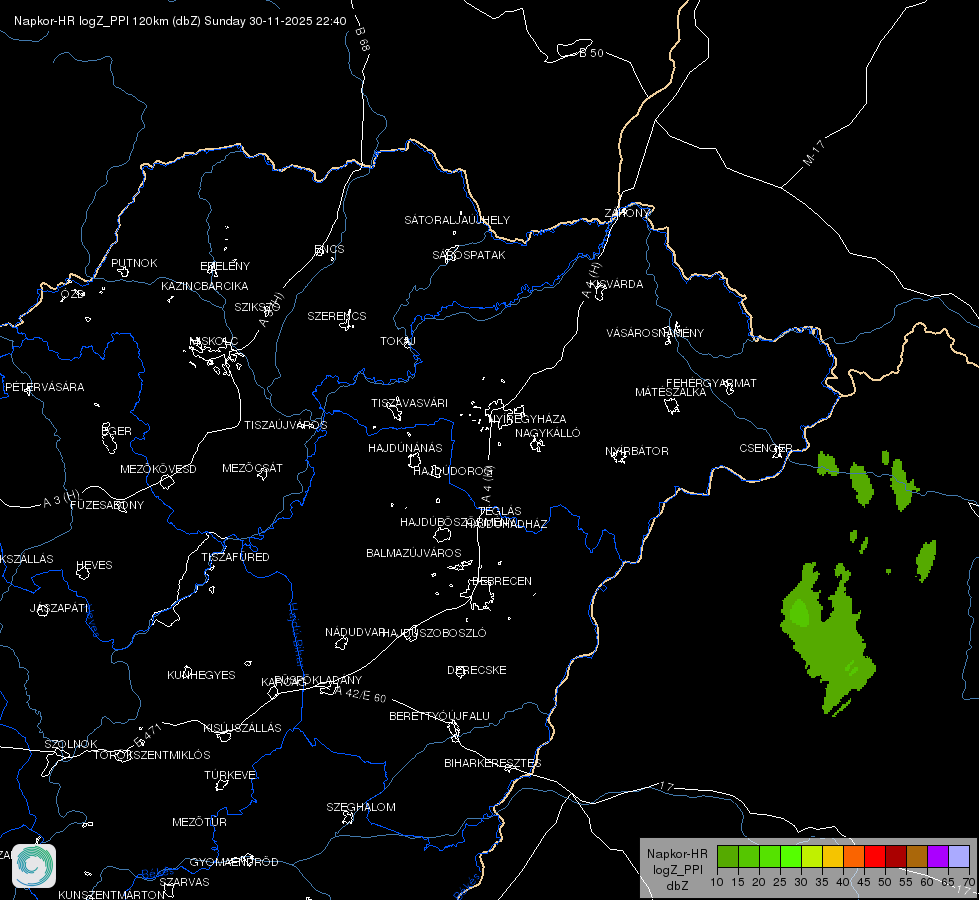This screenshot has height=900, width=979.
Task: Click the MÁTÉSZALKA town label
Action: 671,392
